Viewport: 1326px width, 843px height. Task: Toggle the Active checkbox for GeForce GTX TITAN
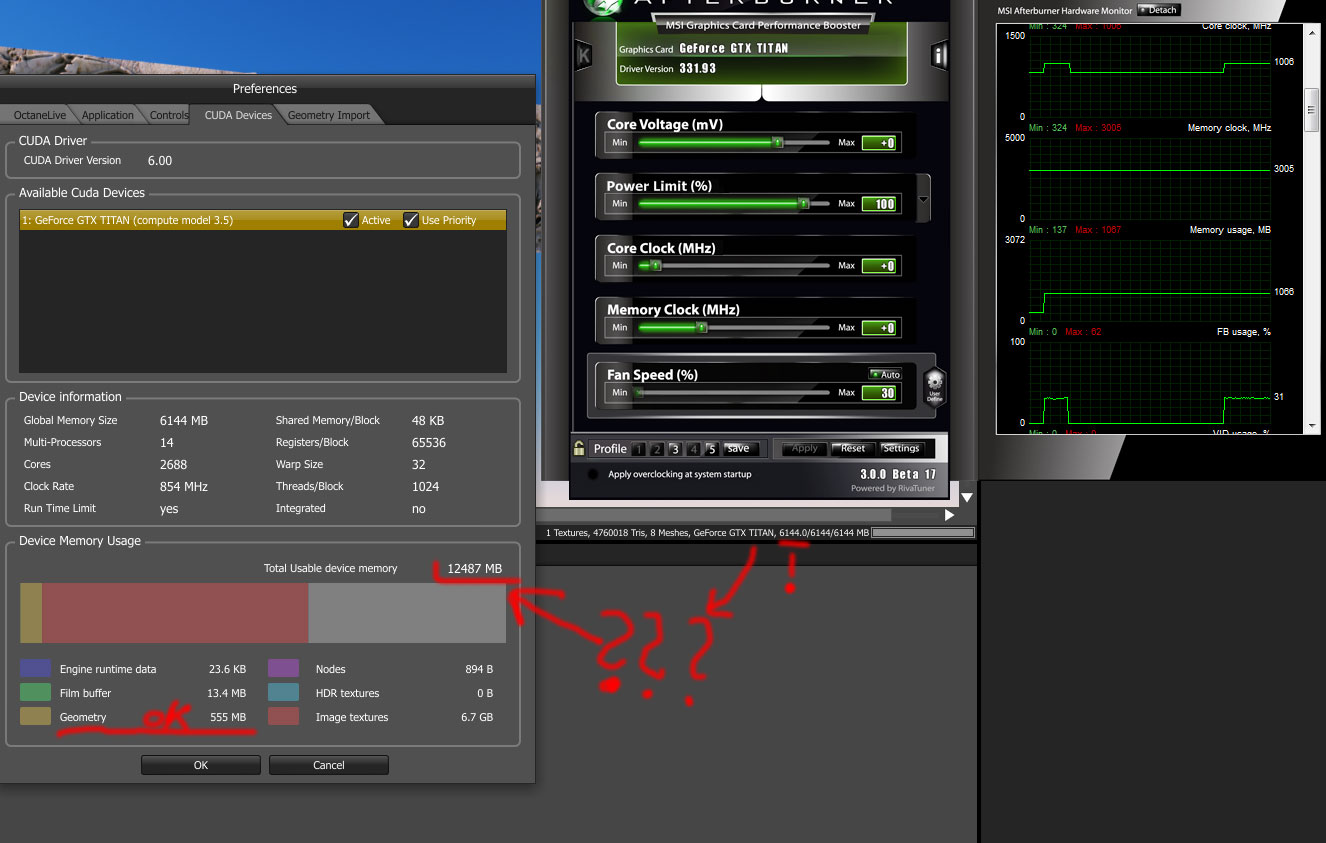(350, 220)
